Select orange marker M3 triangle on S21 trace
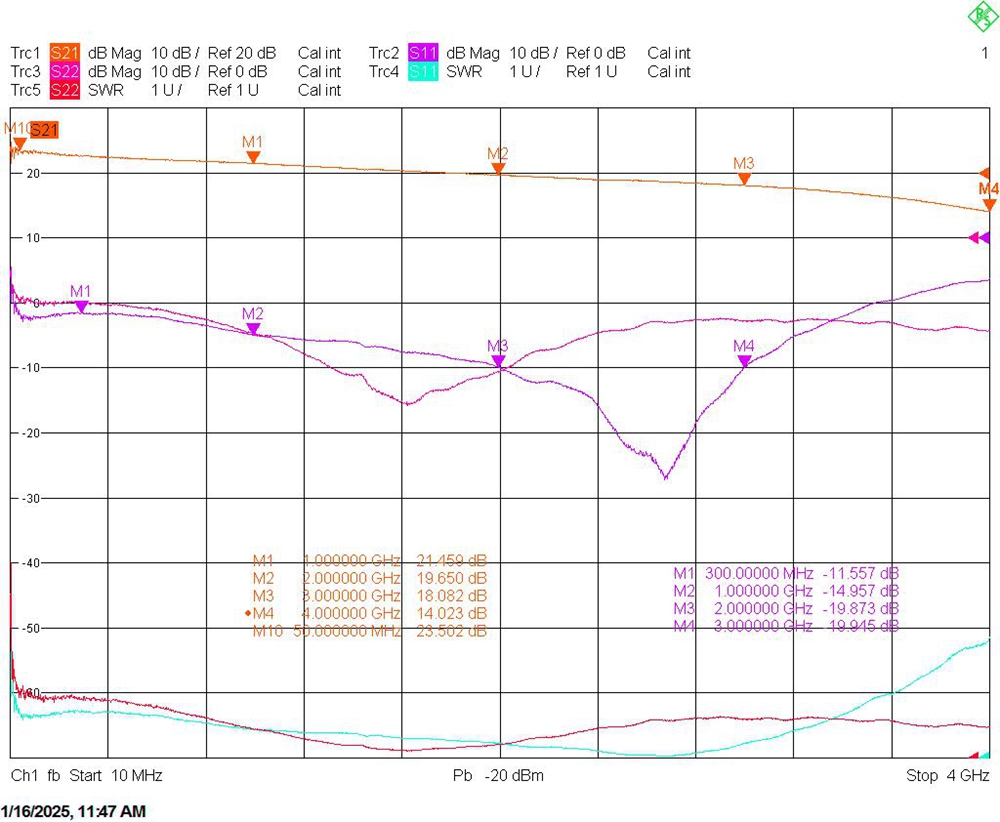 click(x=744, y=178)
